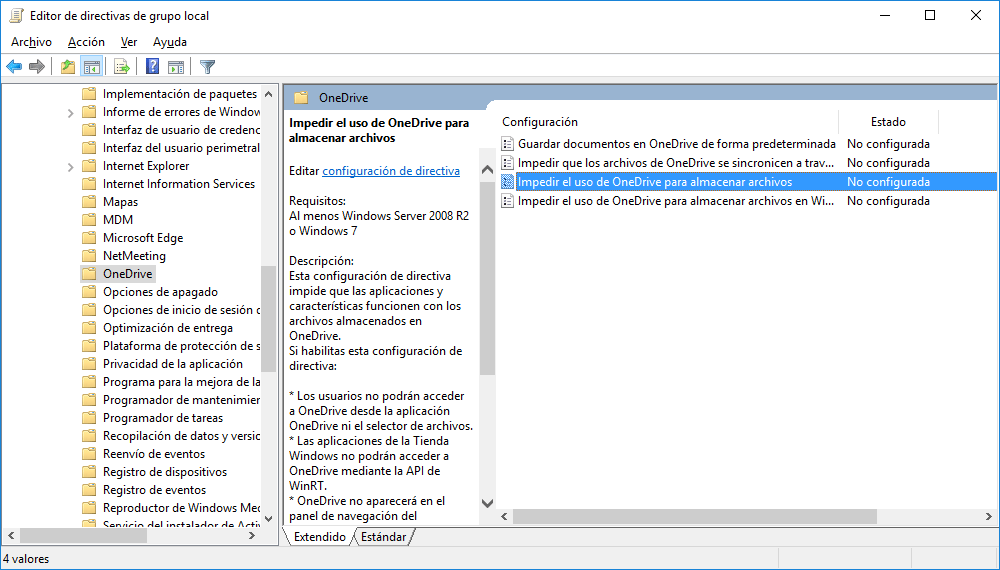Expand the Internet Explorer tree node

click(x=70, y=167)
